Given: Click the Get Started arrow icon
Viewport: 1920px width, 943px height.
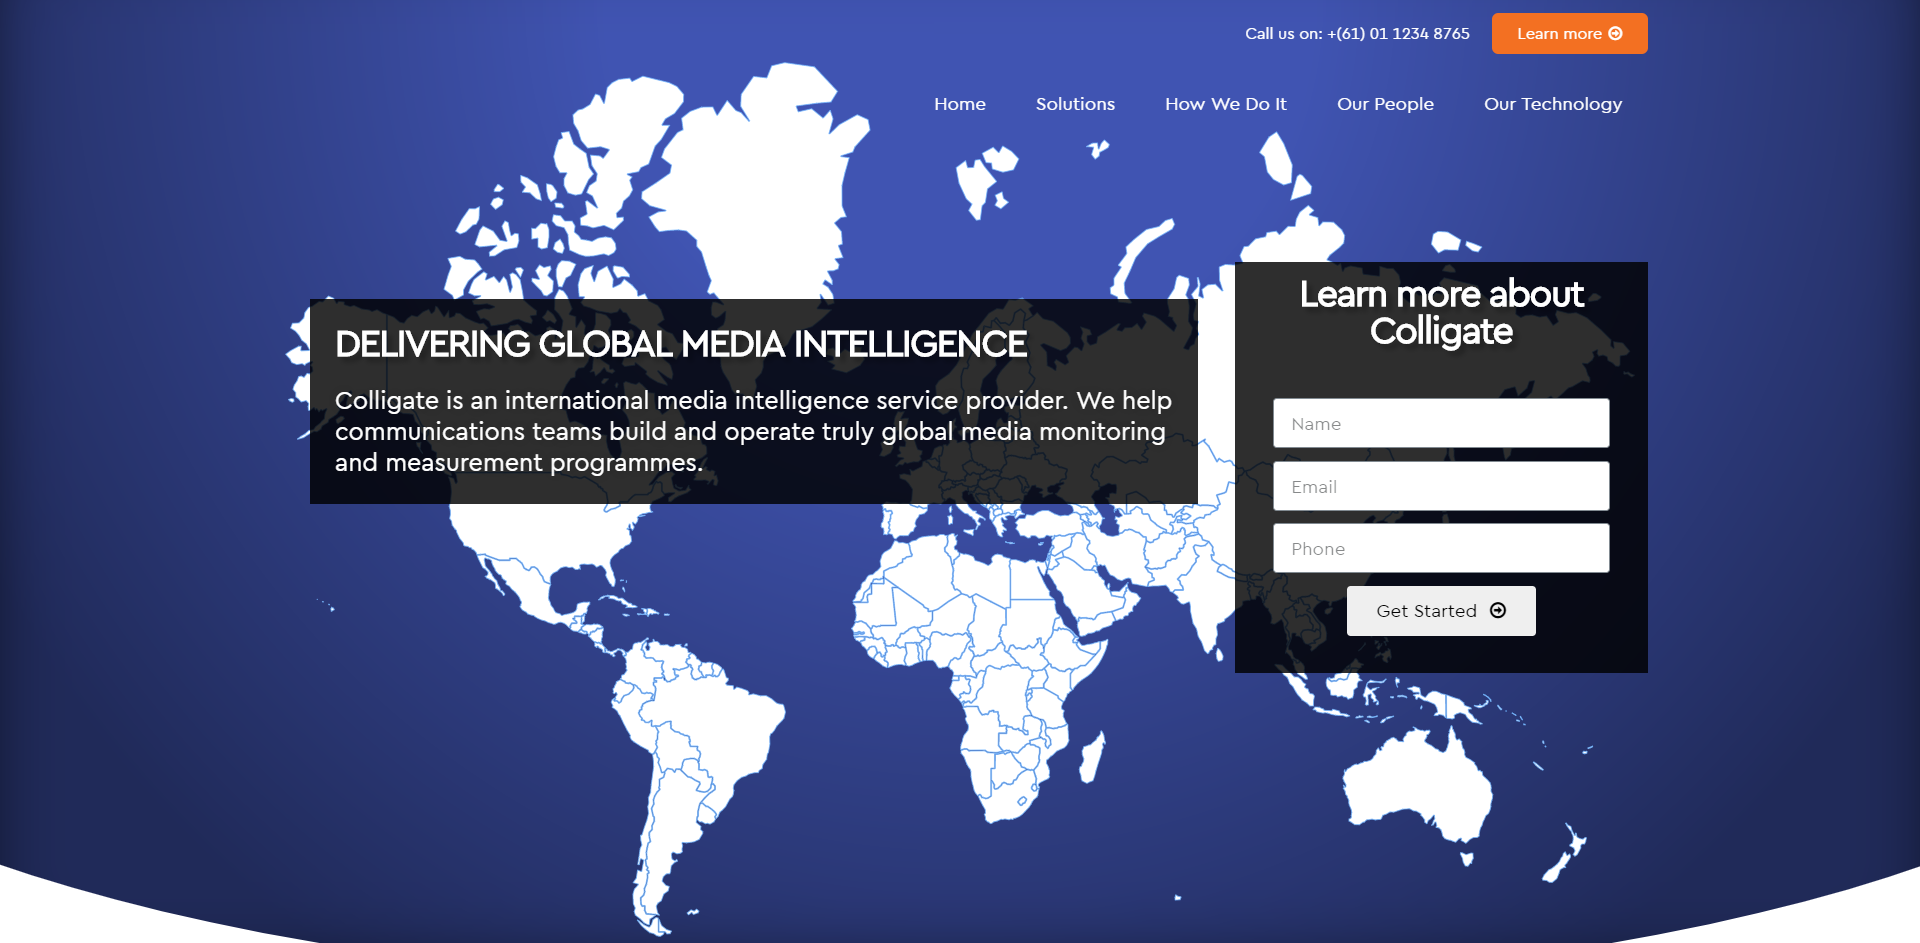Looking at the screenshot, I should 1498,611.
